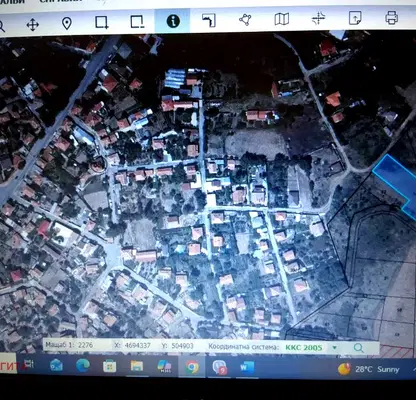Select the distance measuring ruler tool

coord(209,20)
